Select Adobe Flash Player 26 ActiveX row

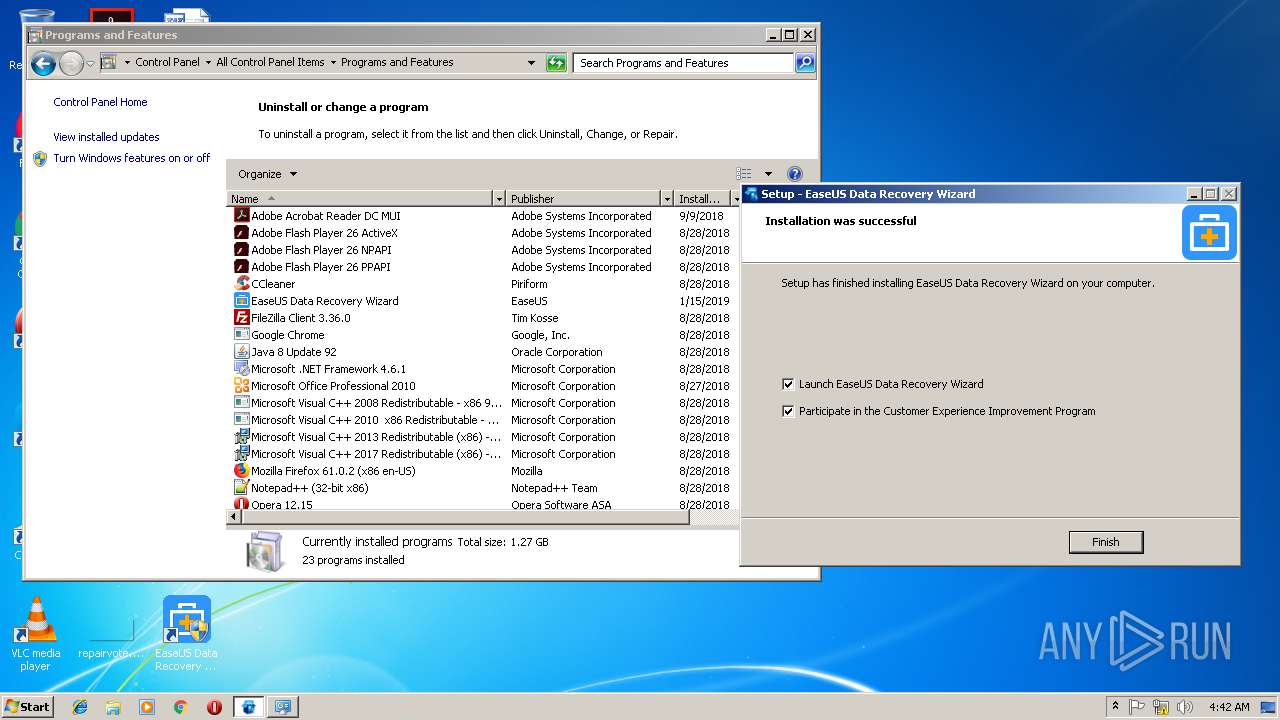(x=482, y=232)
